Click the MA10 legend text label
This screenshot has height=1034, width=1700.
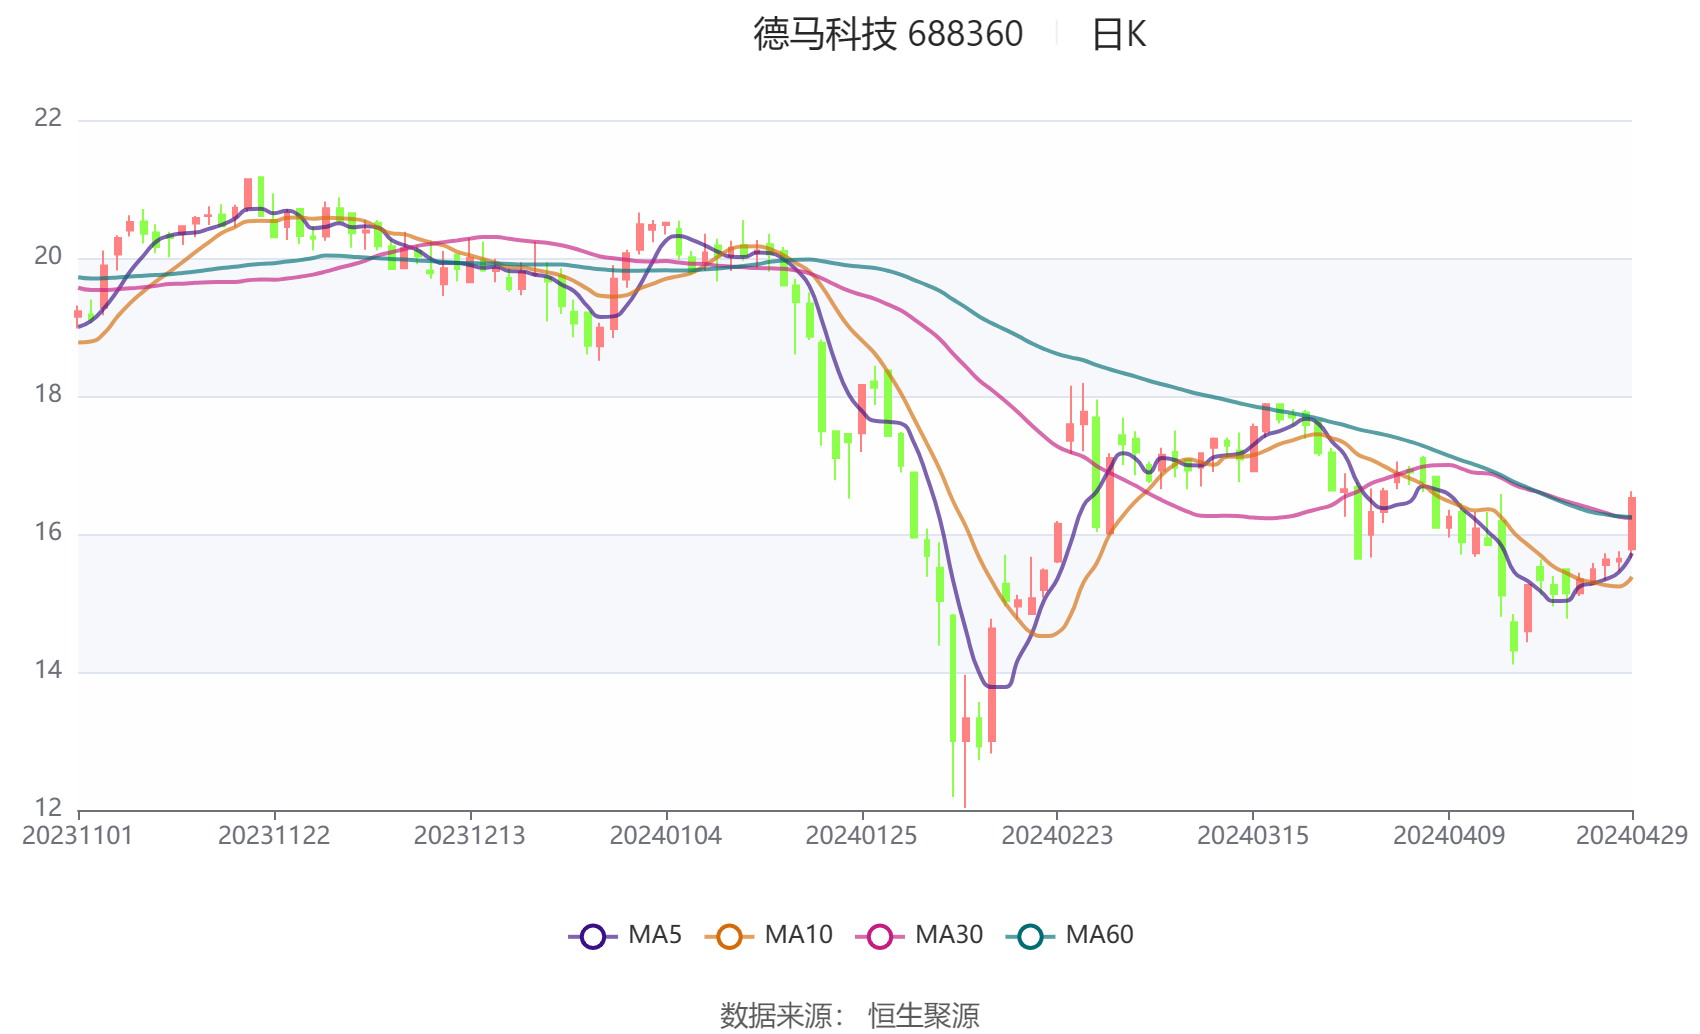click(798, 935)
